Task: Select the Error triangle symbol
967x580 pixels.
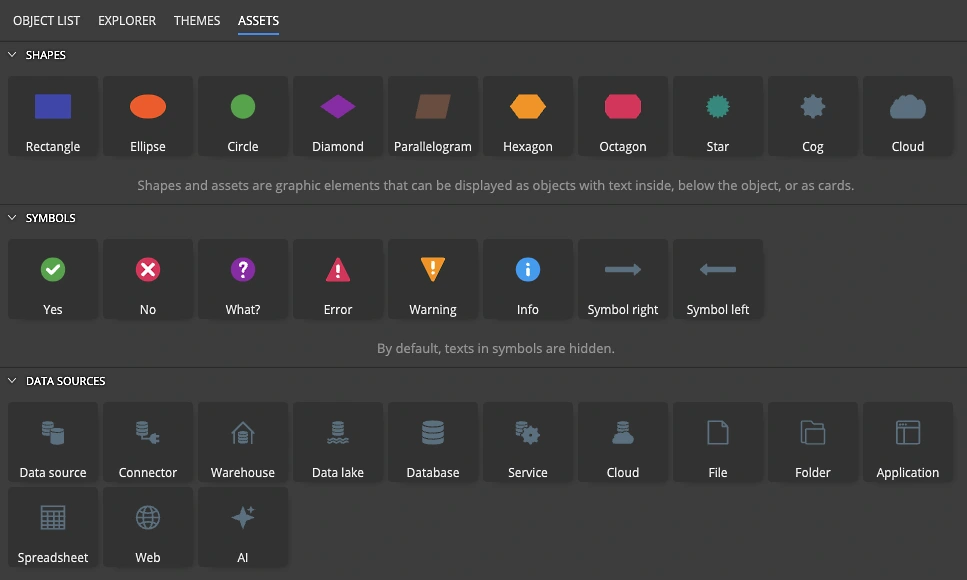Action: (x=338, y=279)
